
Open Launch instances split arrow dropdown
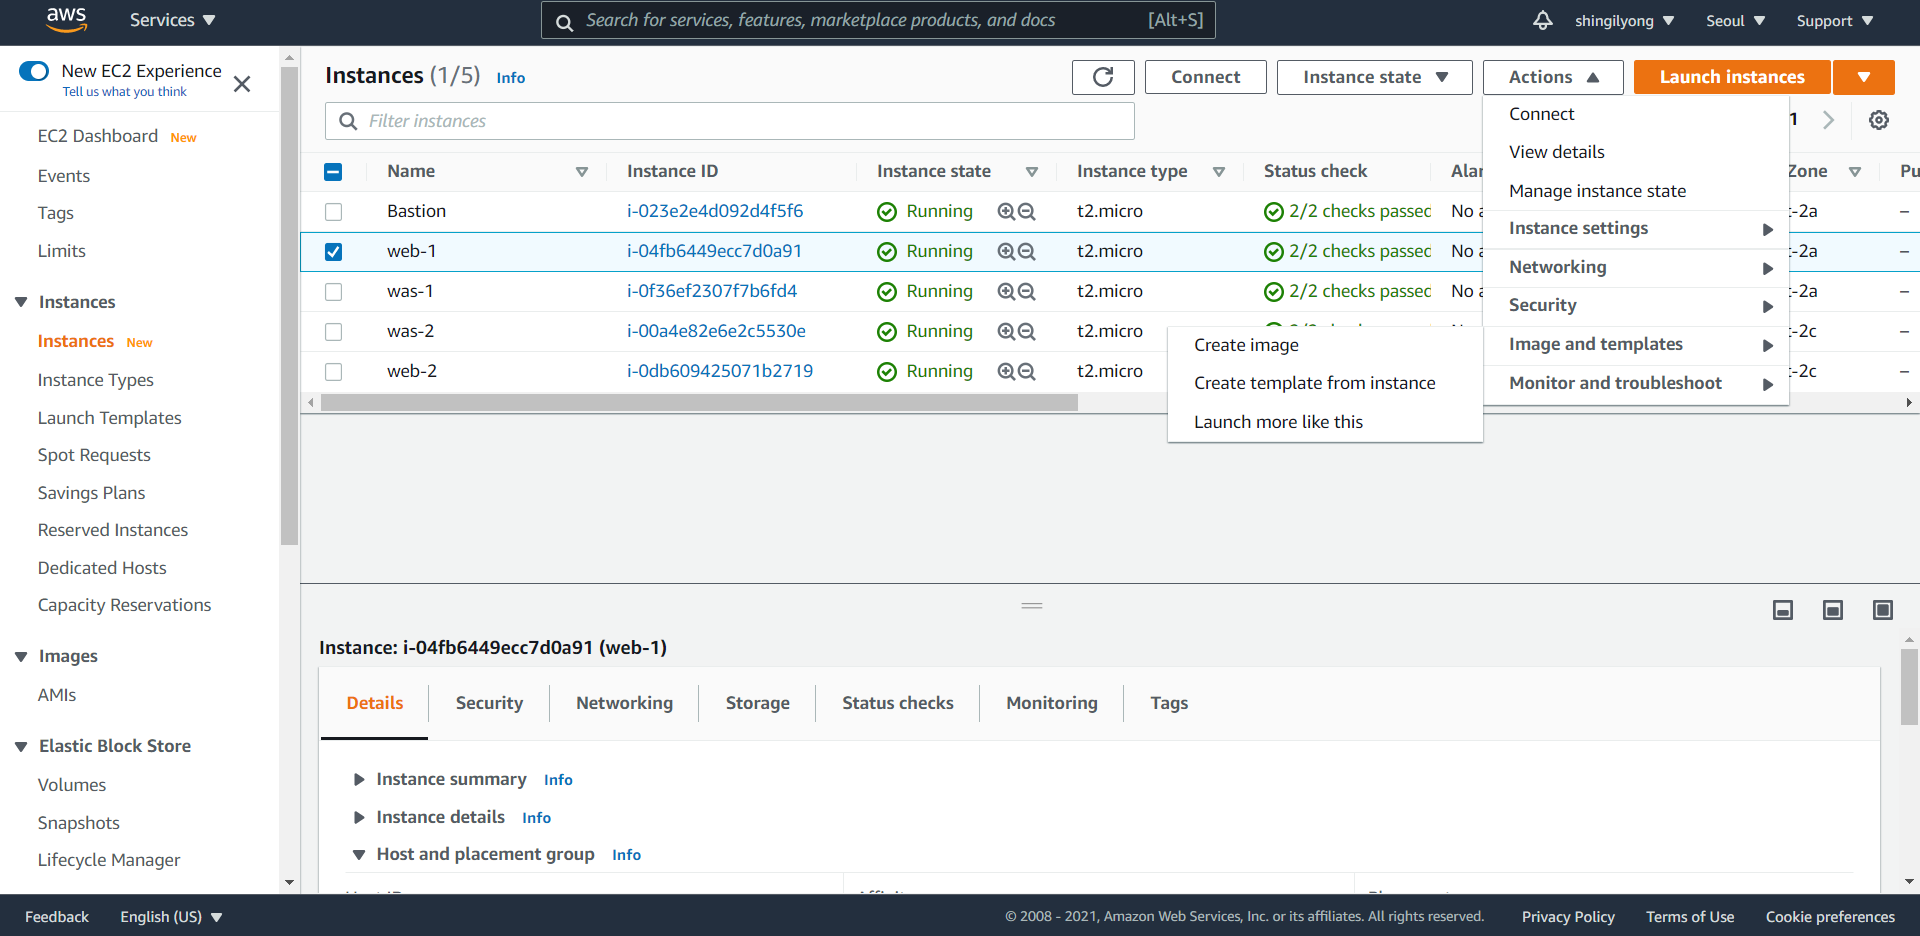coord(1864,77)
